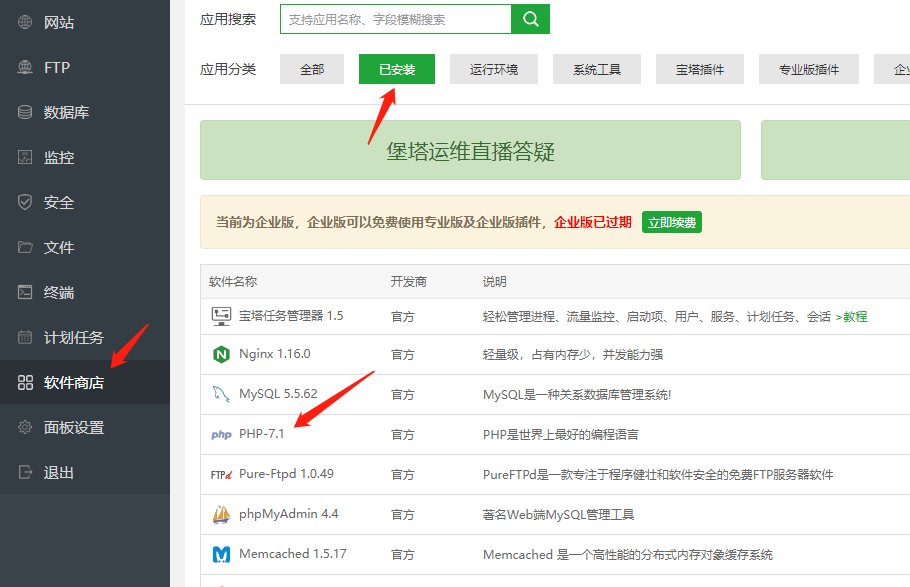This screenshot has width=910, height=587.
Task: Open the >教程 tutorial link
Action: [851, 316]
